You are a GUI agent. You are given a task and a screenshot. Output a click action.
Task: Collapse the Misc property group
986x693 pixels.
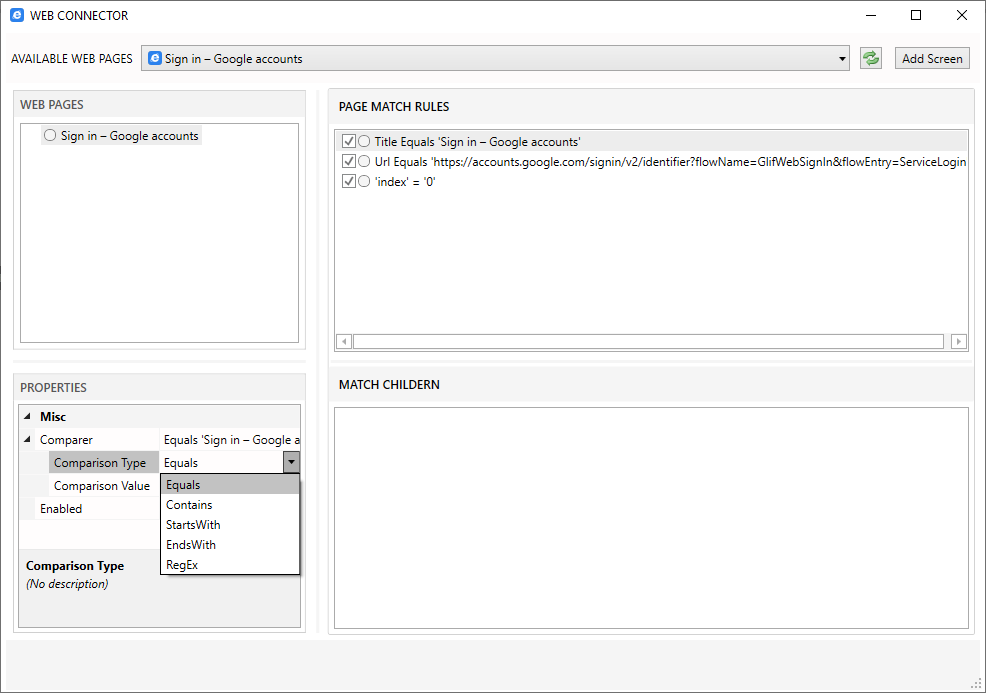(28, 416)
